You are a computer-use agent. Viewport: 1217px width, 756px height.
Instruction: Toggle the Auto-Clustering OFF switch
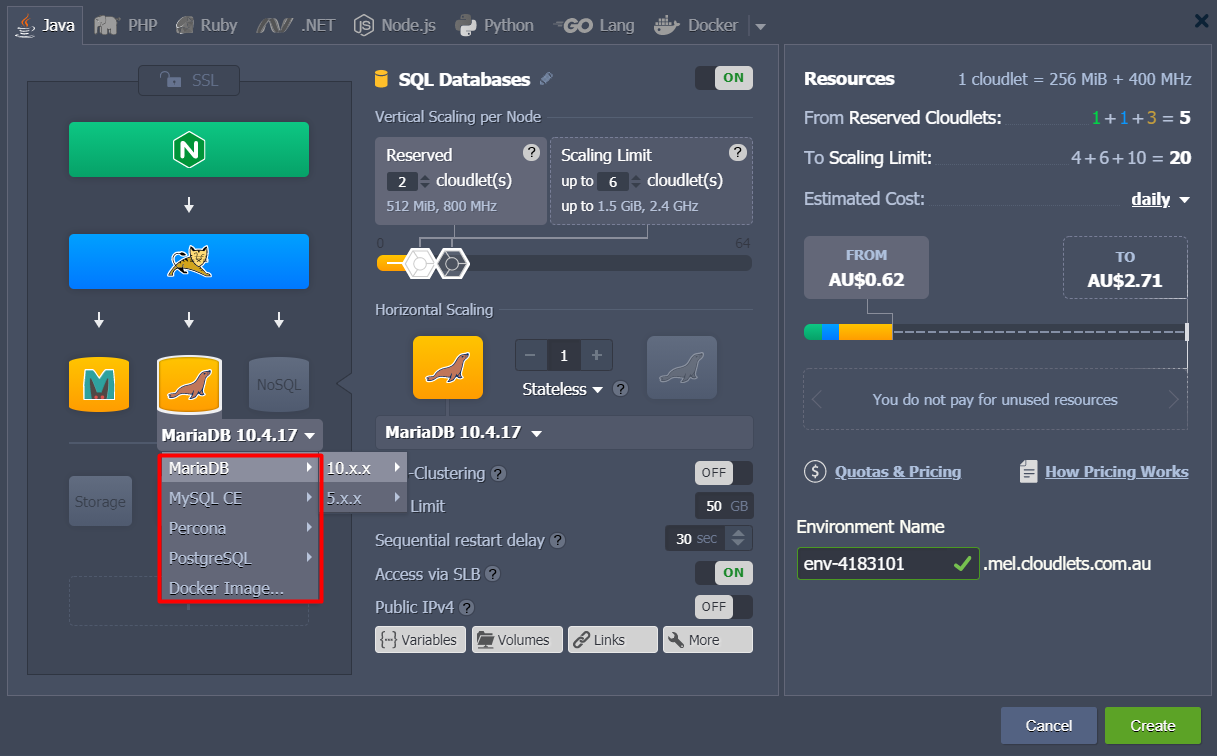[x=724, y=473]
